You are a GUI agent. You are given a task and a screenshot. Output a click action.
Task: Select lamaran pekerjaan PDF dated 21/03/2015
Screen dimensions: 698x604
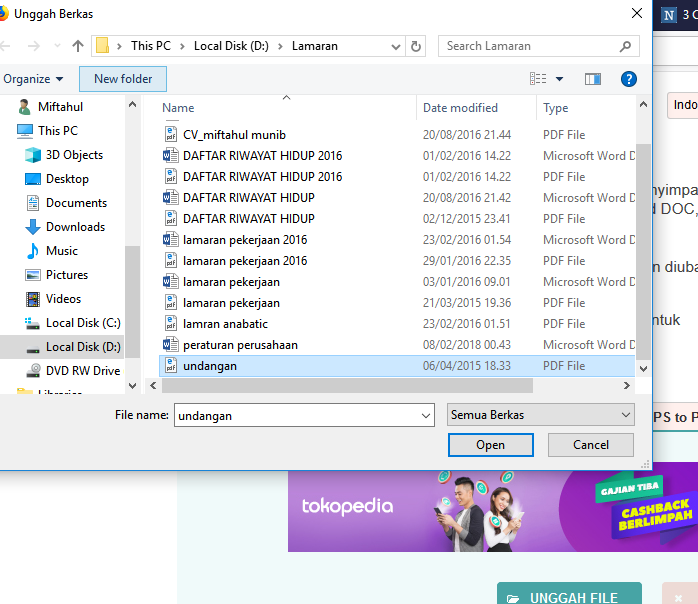tap(397, 303)
